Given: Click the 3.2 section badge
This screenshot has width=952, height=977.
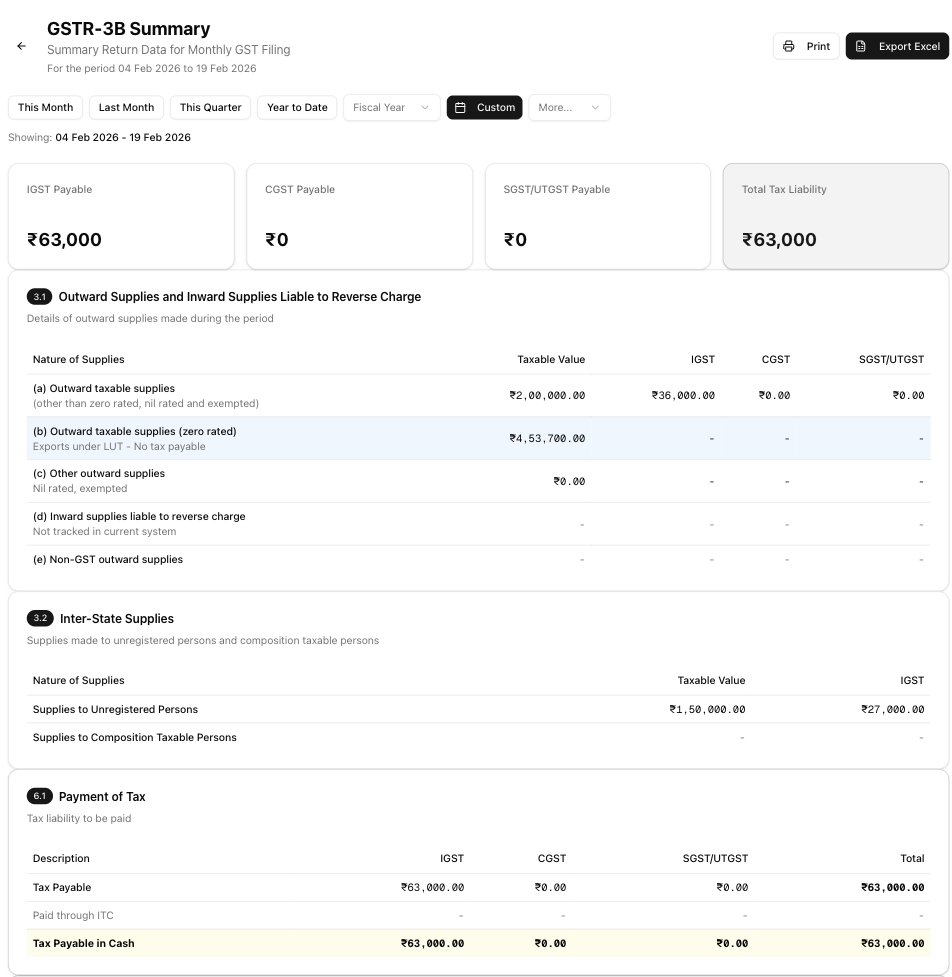Looking at the screenshot, I should [39, 619].
